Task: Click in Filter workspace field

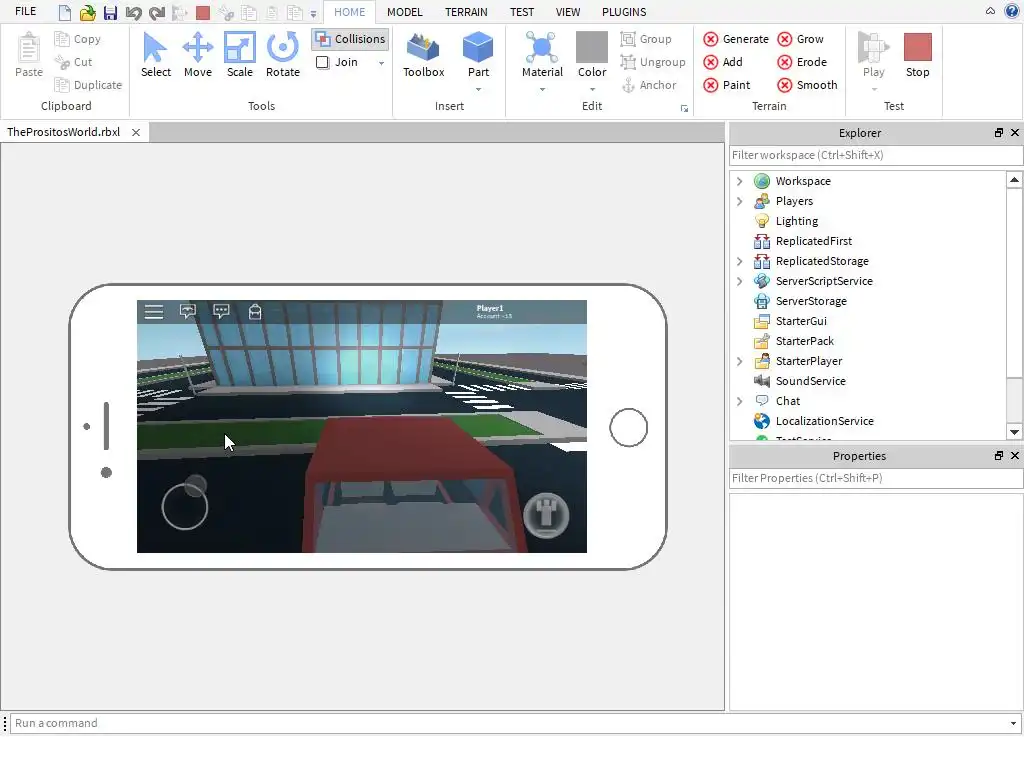Action: (875, 155)
